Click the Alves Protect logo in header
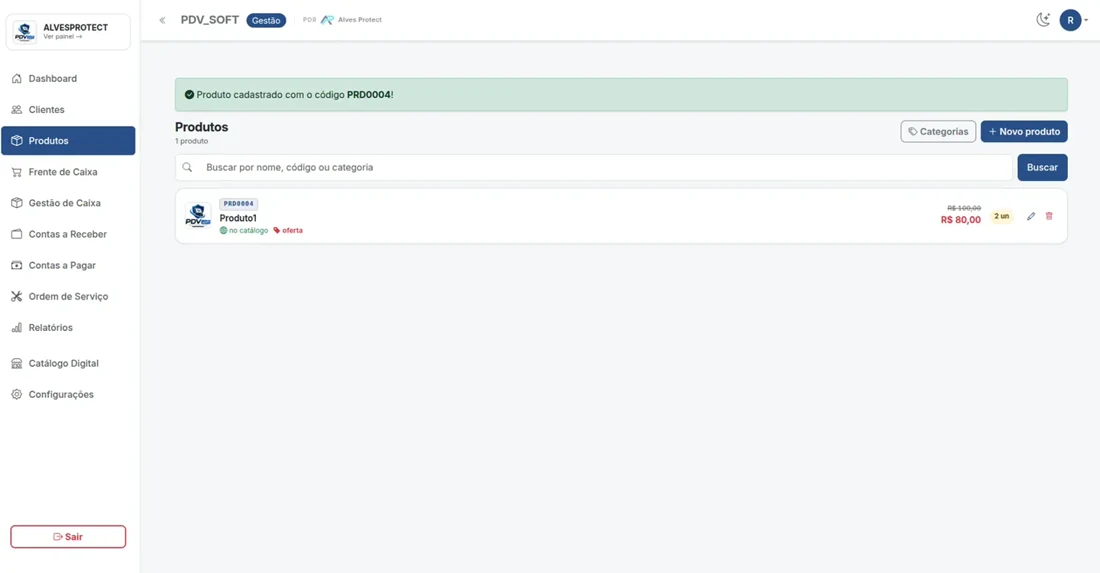Viewport: 1100px width, 573px height. point(327,20)
